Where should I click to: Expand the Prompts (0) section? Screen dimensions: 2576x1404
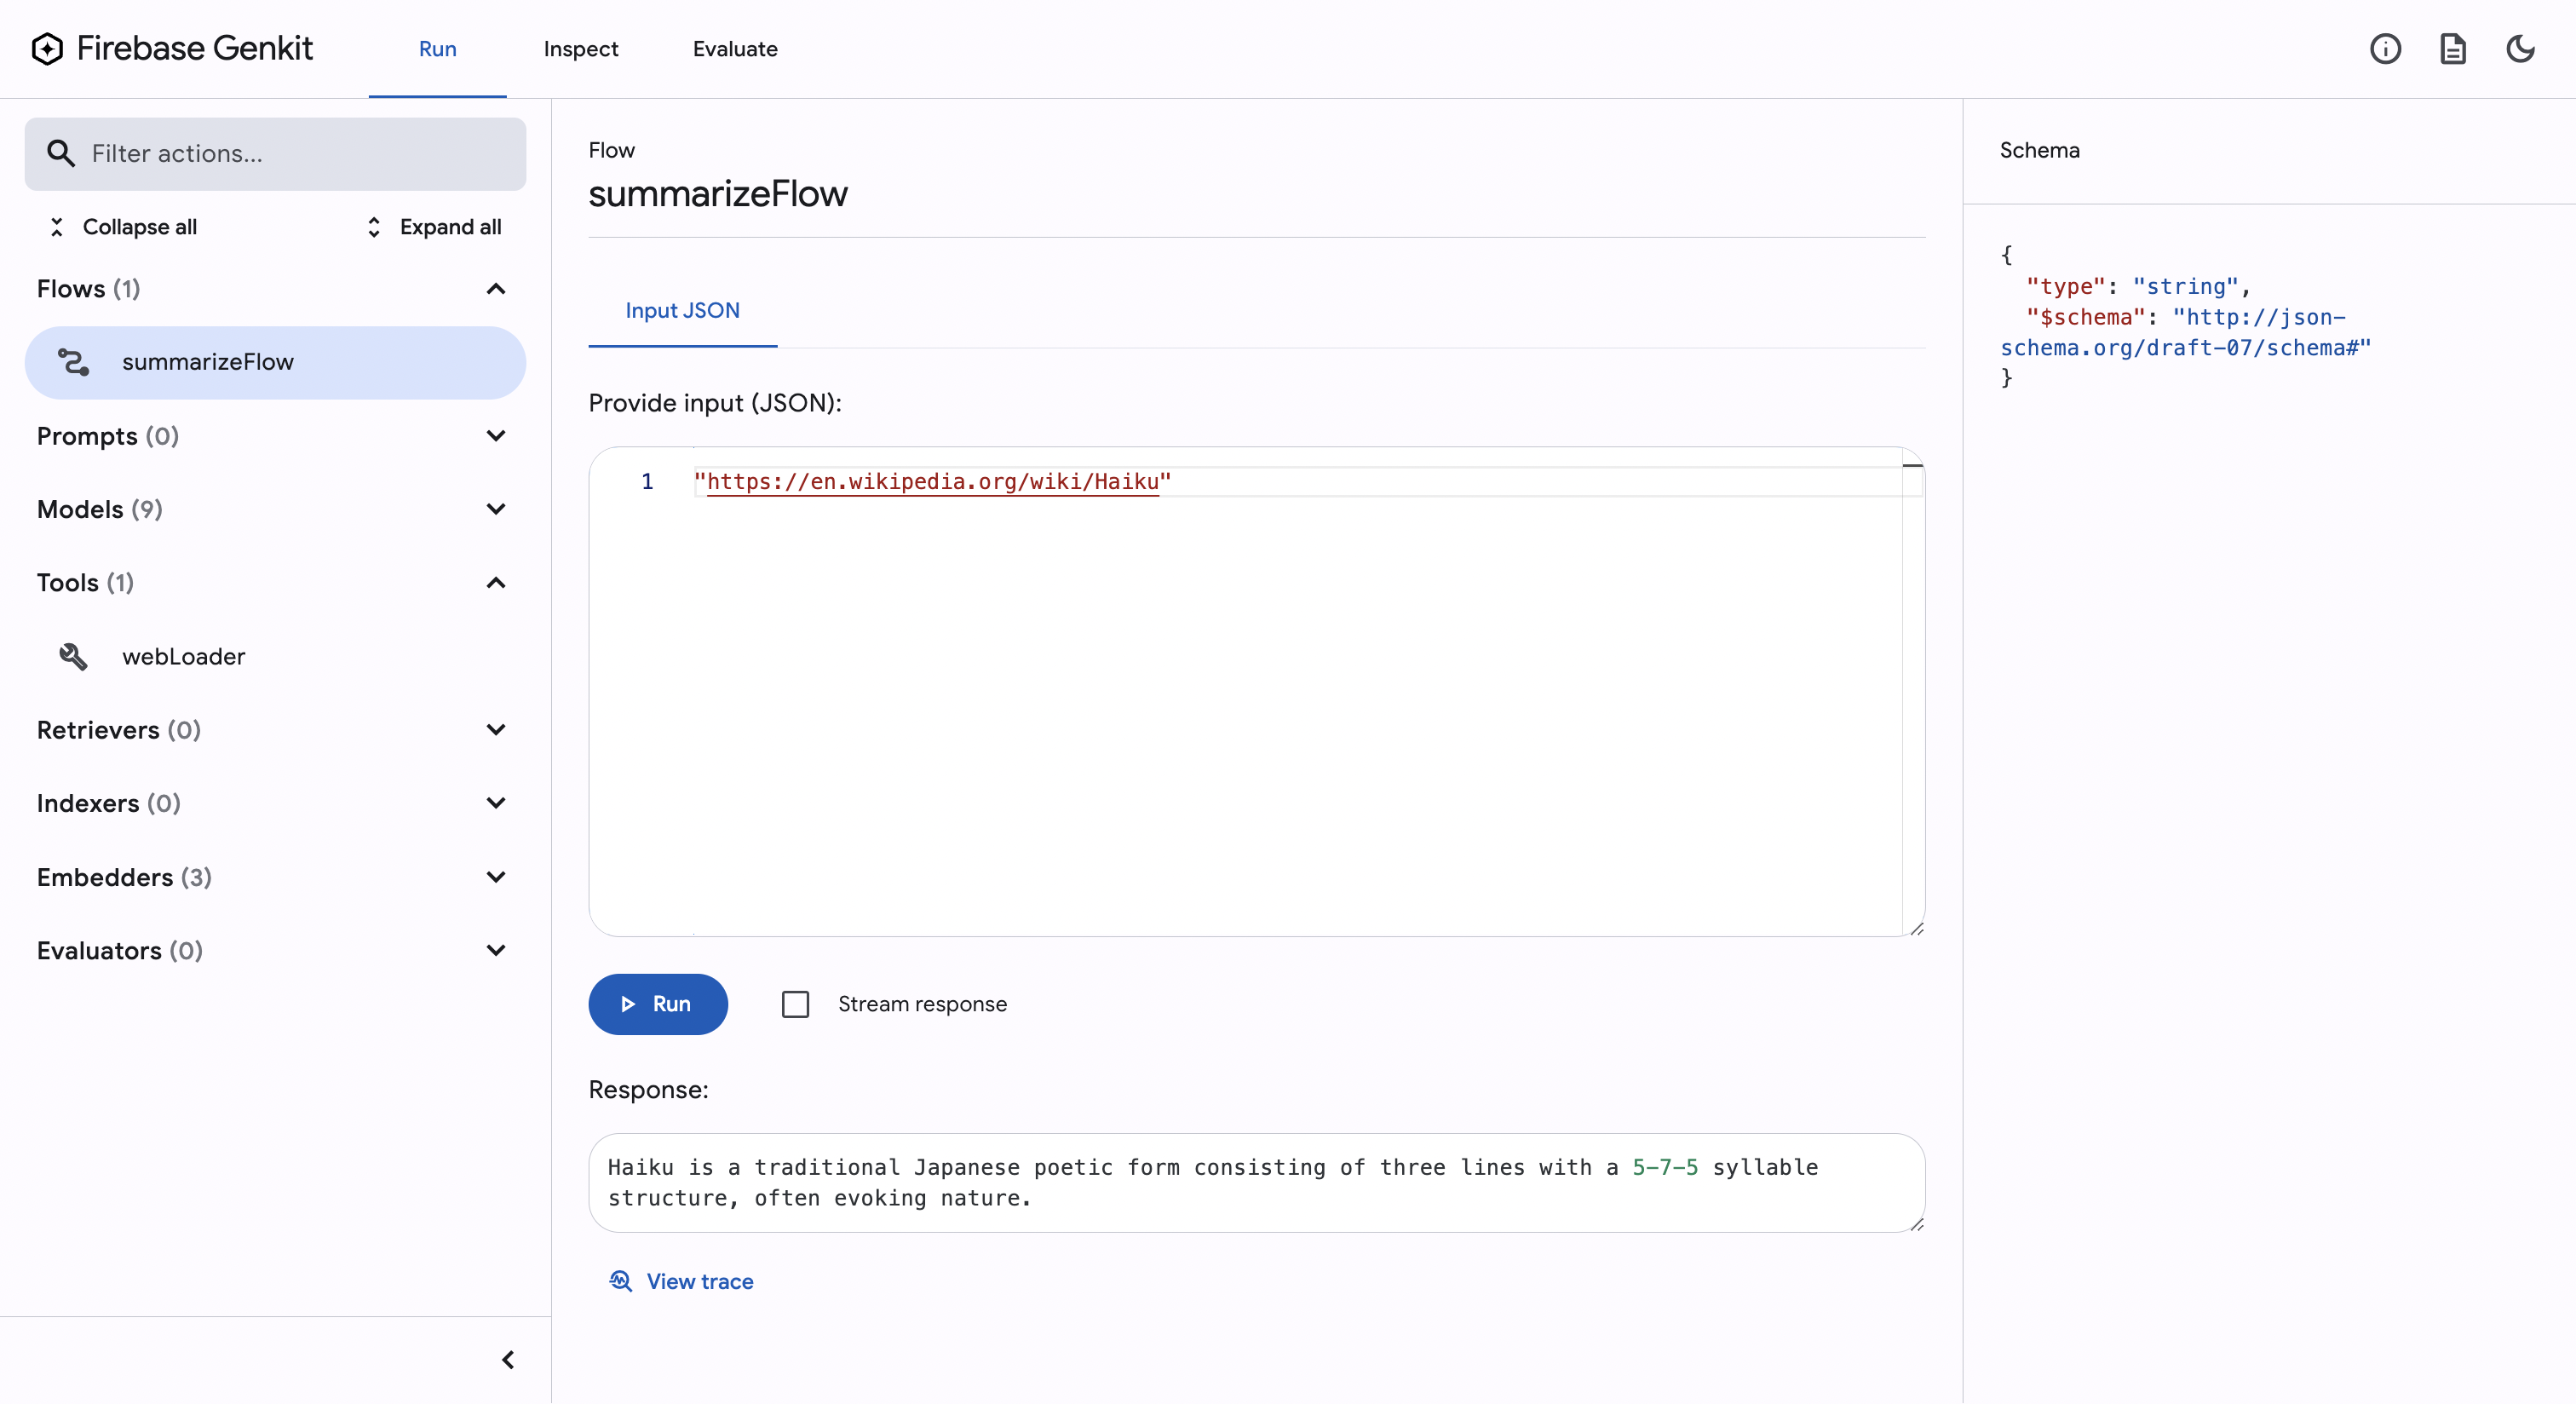pos(495,436)
